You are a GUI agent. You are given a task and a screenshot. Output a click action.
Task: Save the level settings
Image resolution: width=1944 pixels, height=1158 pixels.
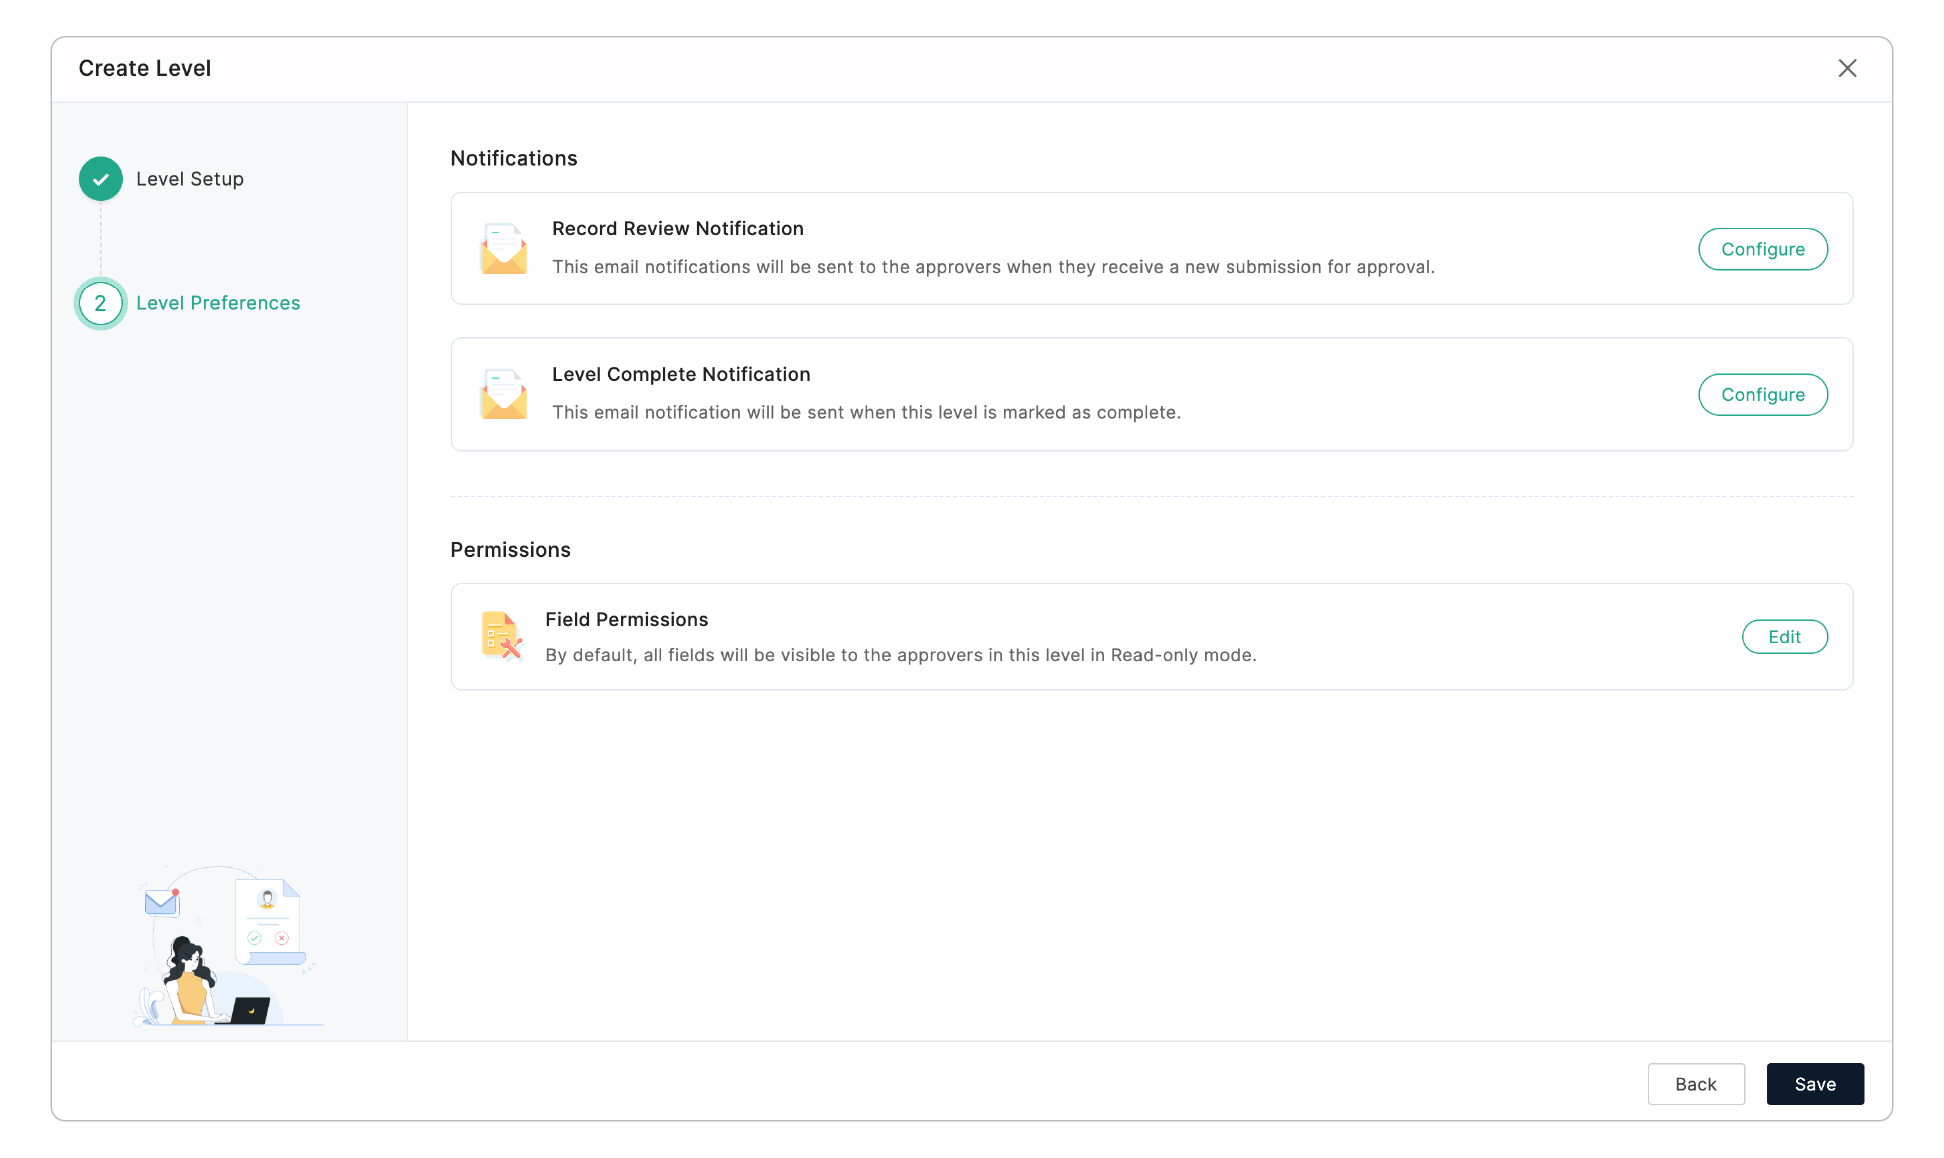[x=1814, y=1084]
